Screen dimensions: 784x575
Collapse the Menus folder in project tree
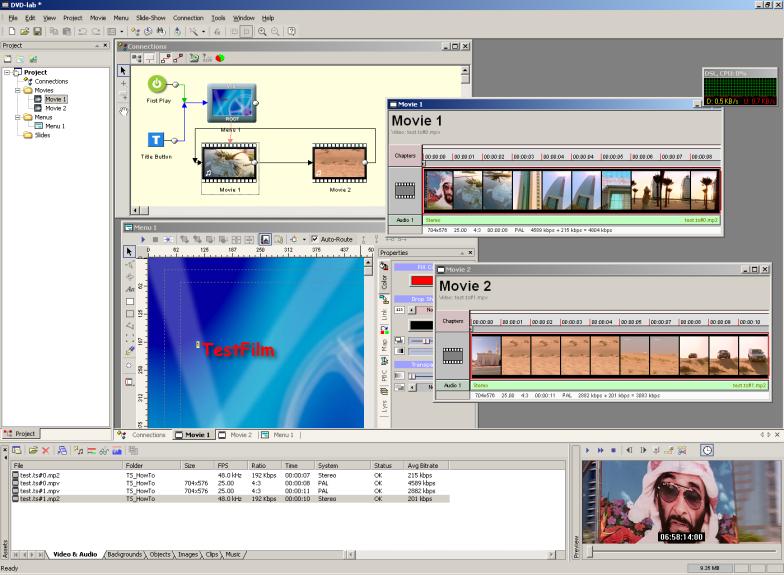[16, 117]
